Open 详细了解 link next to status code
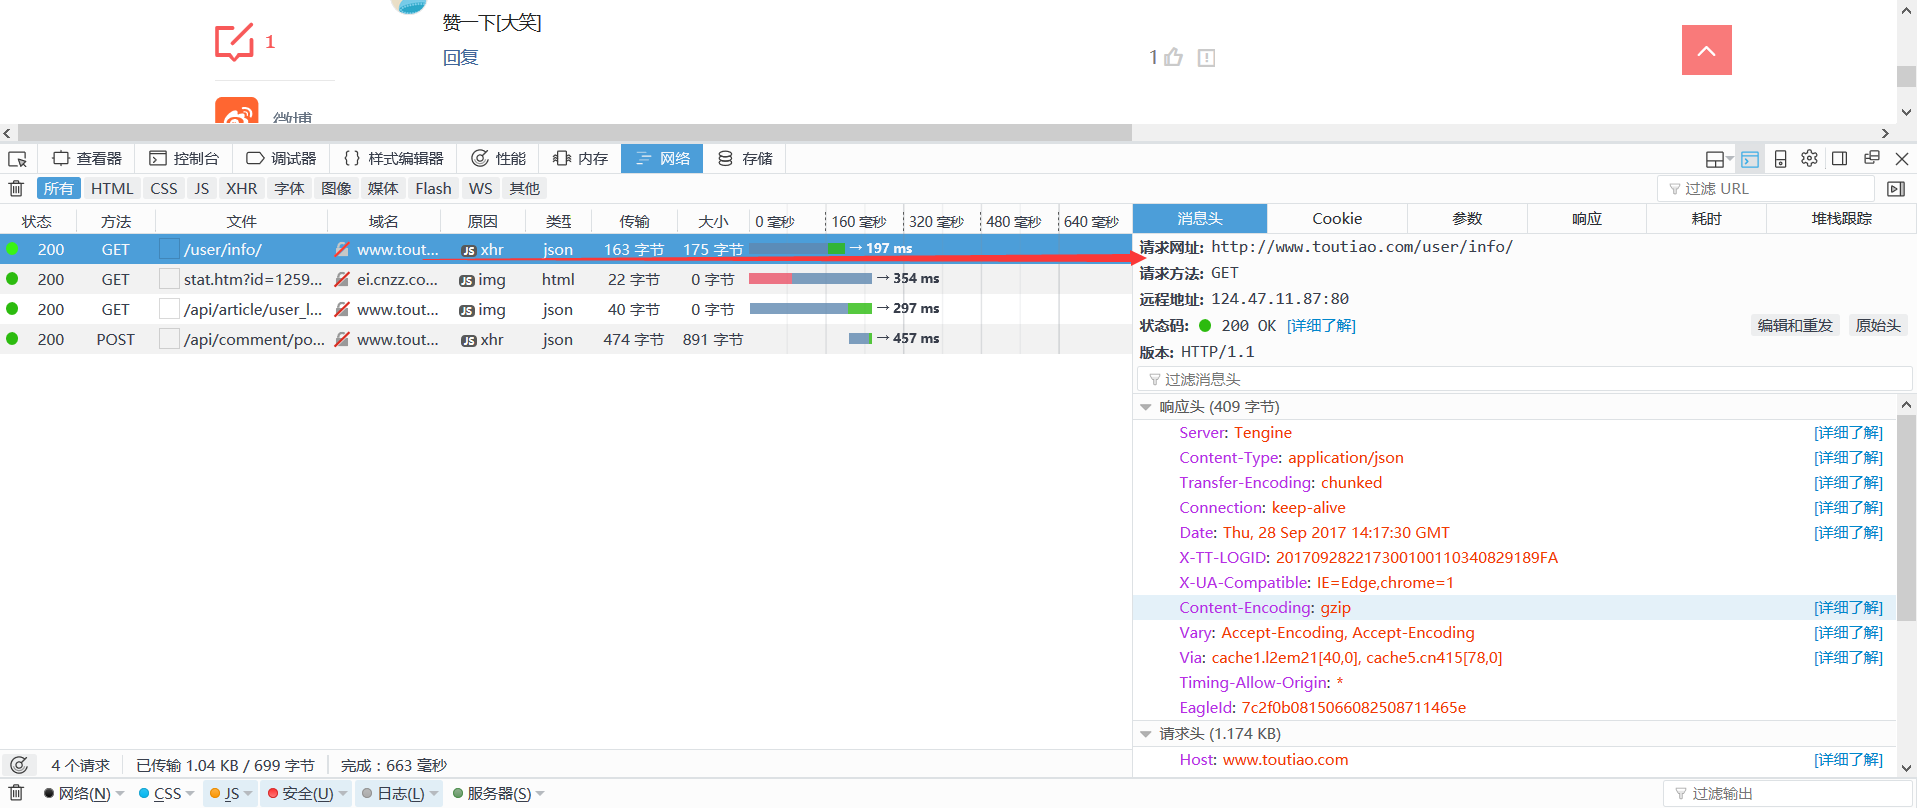The image size is (1917, 808). tap(1321, 326)
